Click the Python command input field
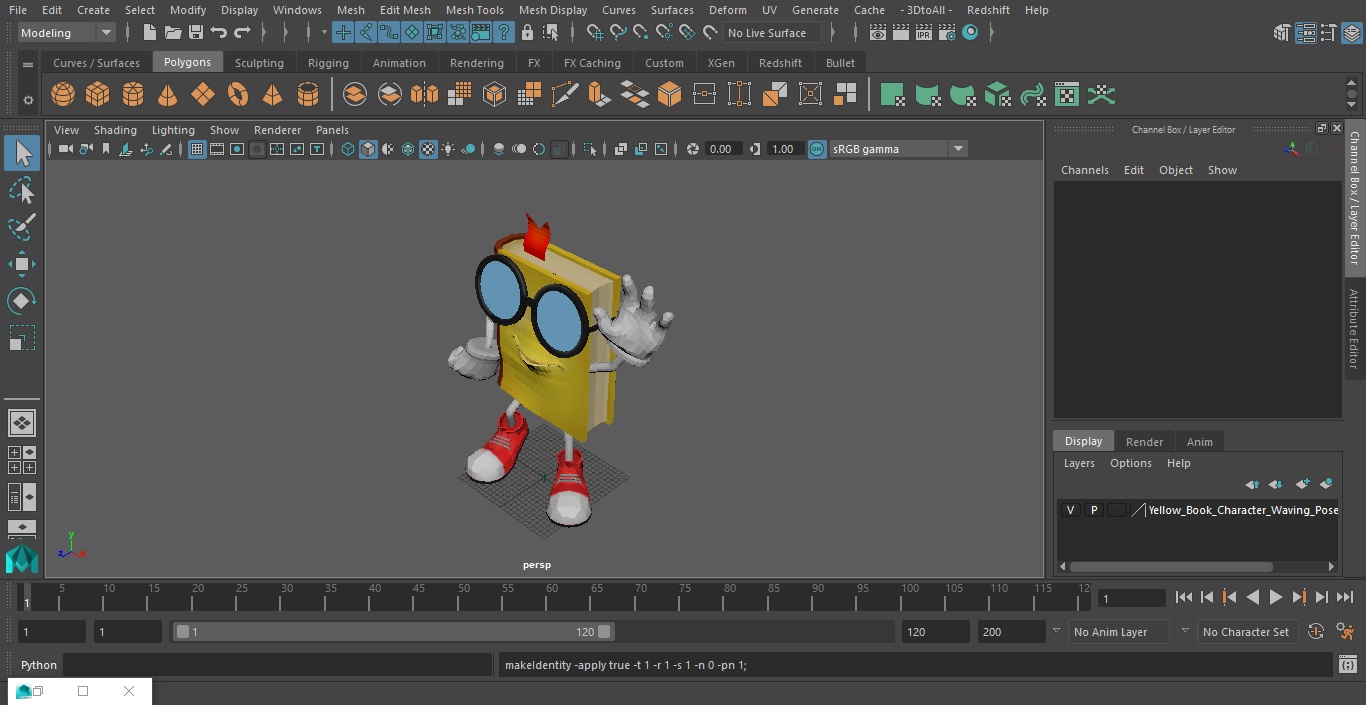The width and height of the screenshot is (1366, 705). [x=278, y=665]
